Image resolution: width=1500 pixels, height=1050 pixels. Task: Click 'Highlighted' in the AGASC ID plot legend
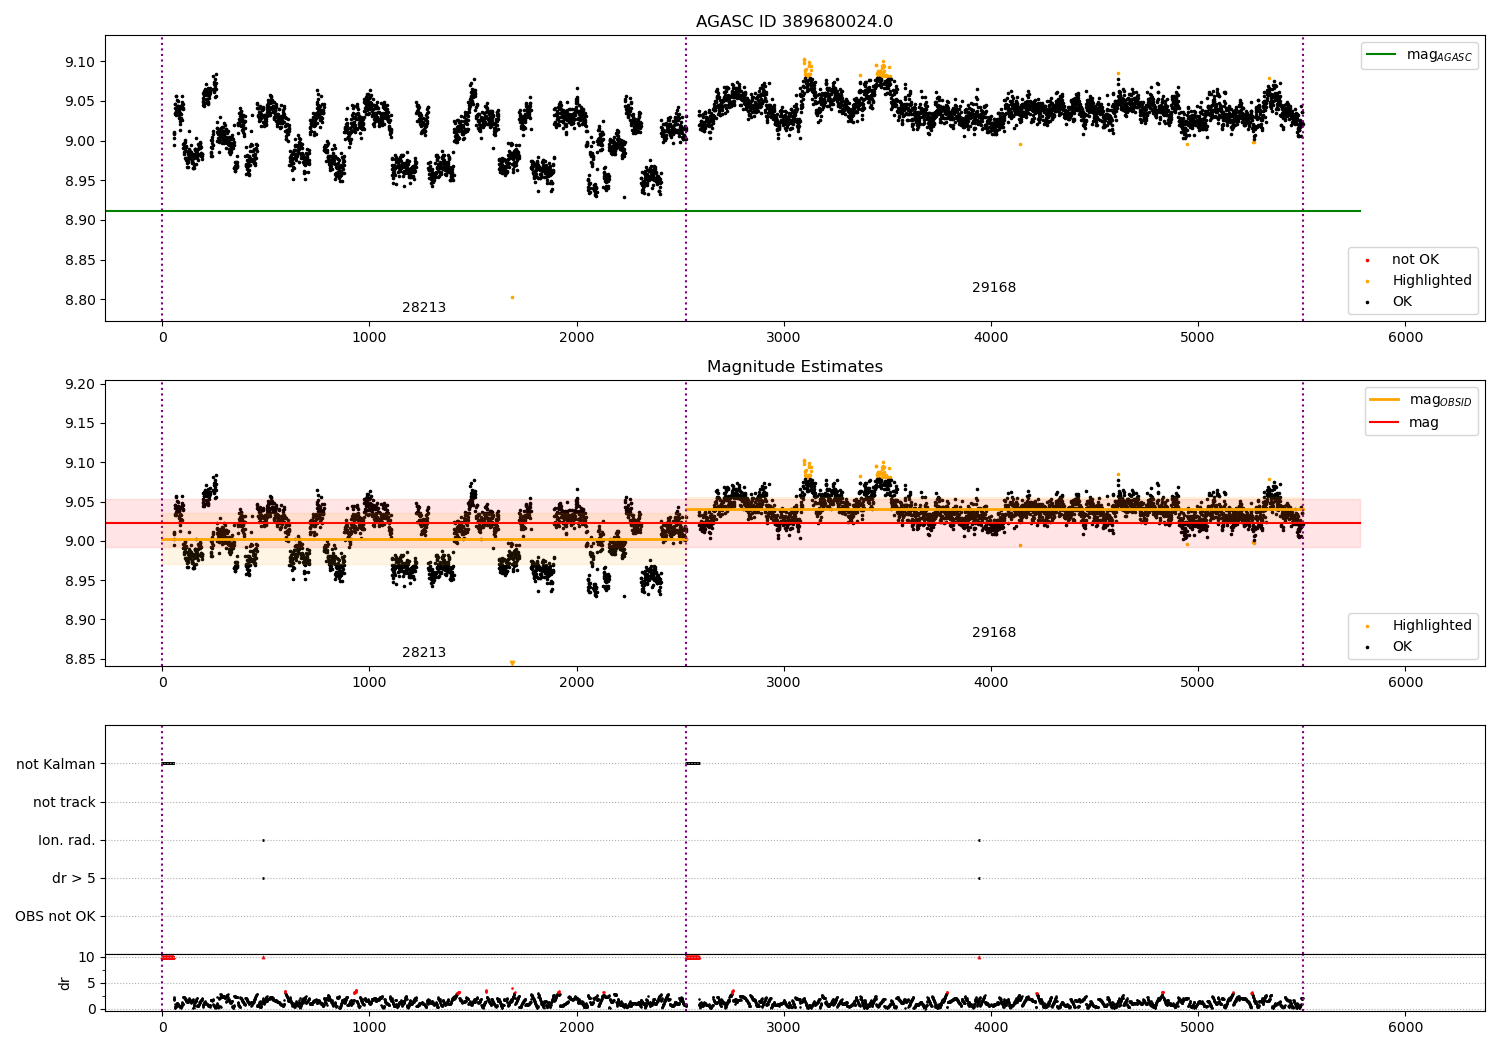[x=1432, y=281]
